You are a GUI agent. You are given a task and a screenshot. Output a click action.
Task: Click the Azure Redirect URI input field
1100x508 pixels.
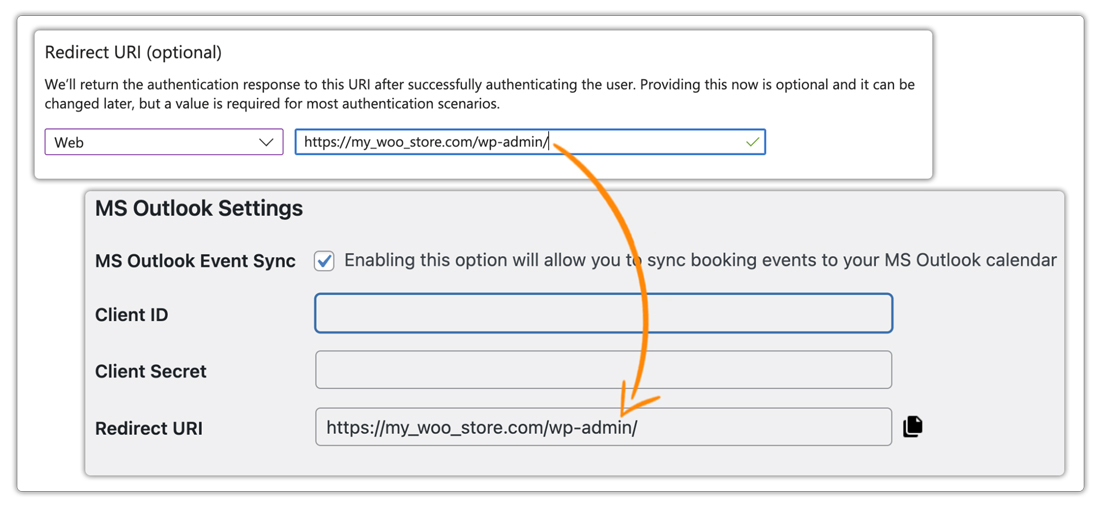[x=530, y=142]
